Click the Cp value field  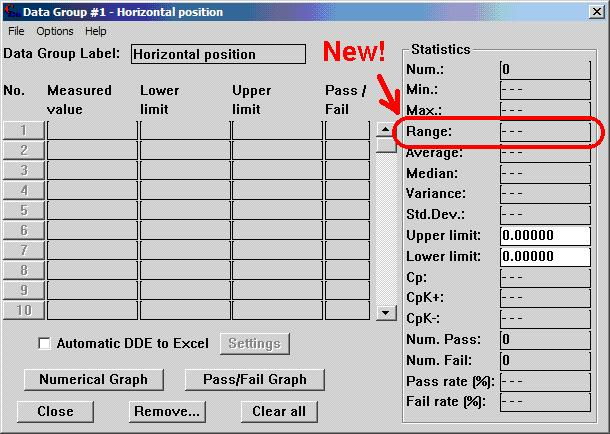point(545,278)
